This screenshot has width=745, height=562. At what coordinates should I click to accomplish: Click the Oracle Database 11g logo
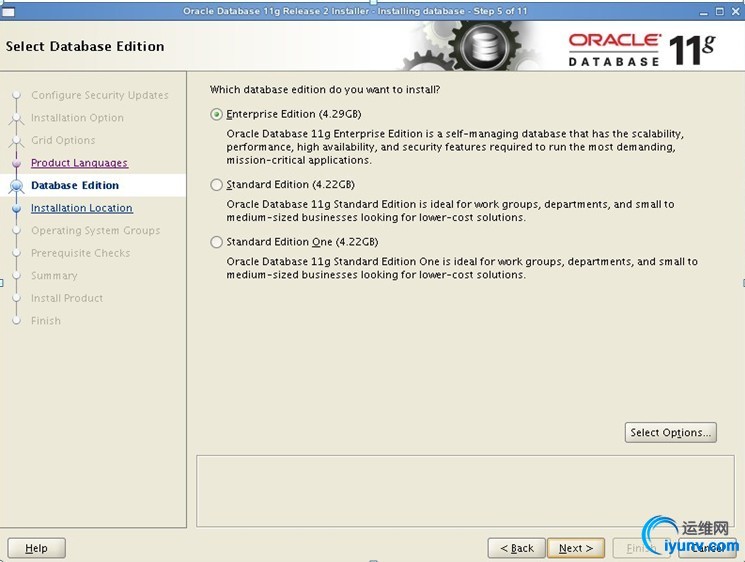[641, 49]
